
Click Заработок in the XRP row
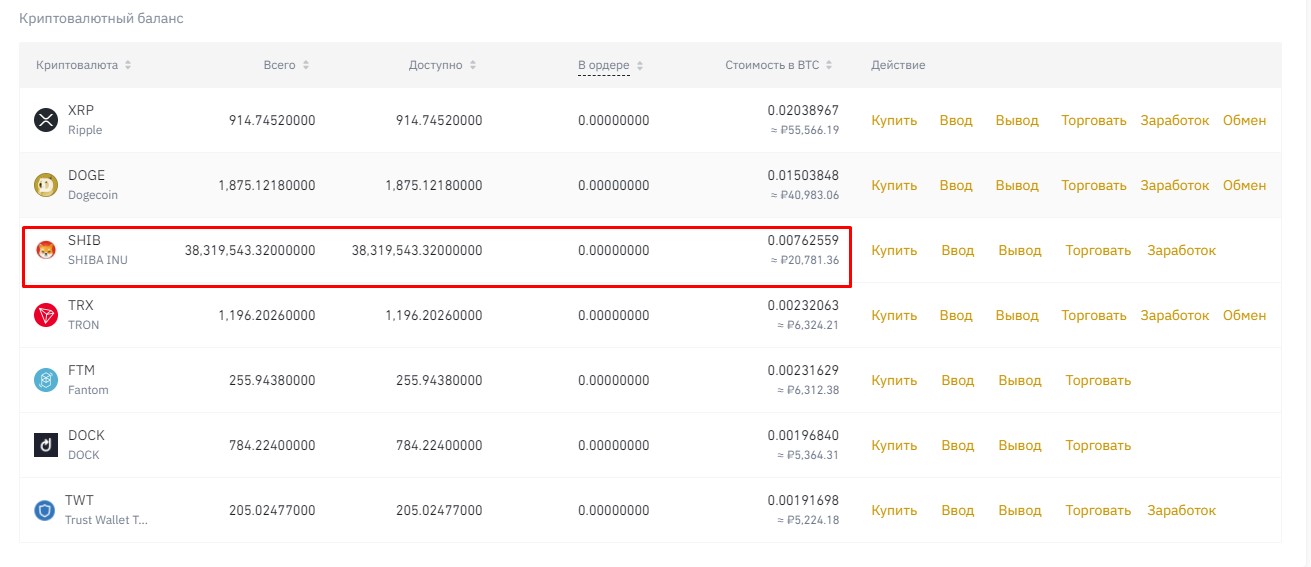point(1175,120)
